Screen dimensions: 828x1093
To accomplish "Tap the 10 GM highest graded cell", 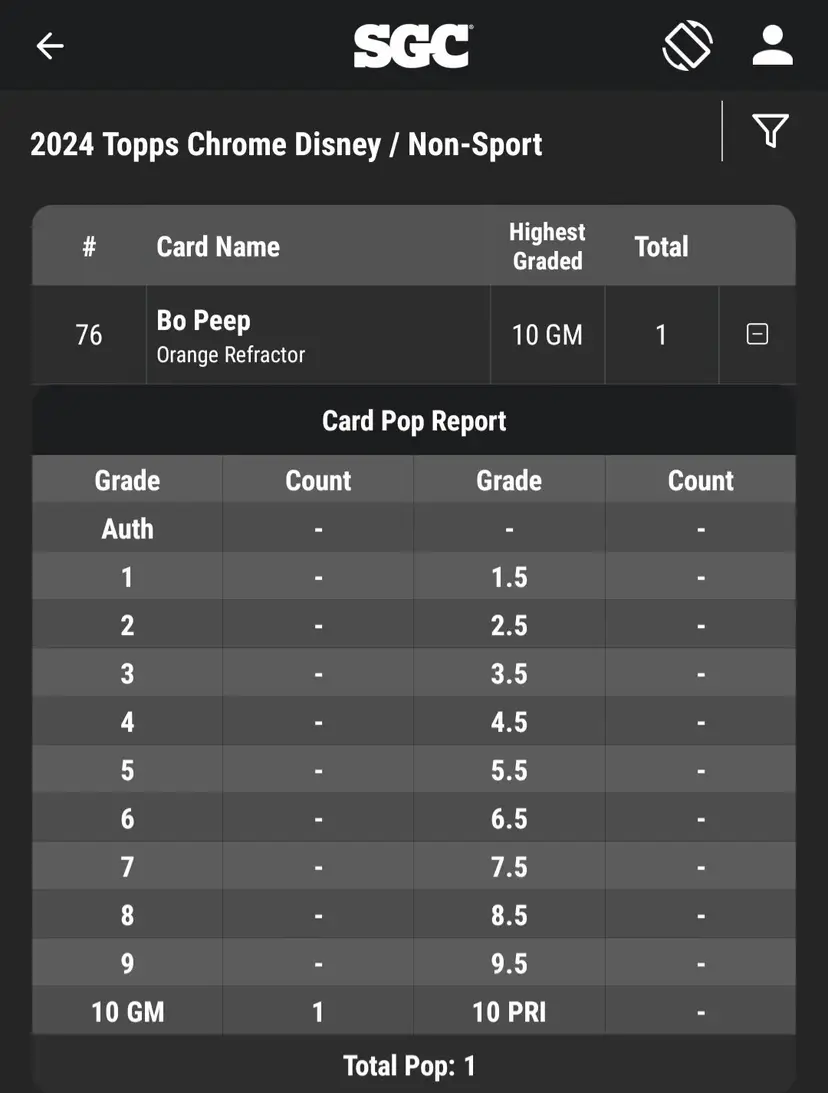I will 547,334.
